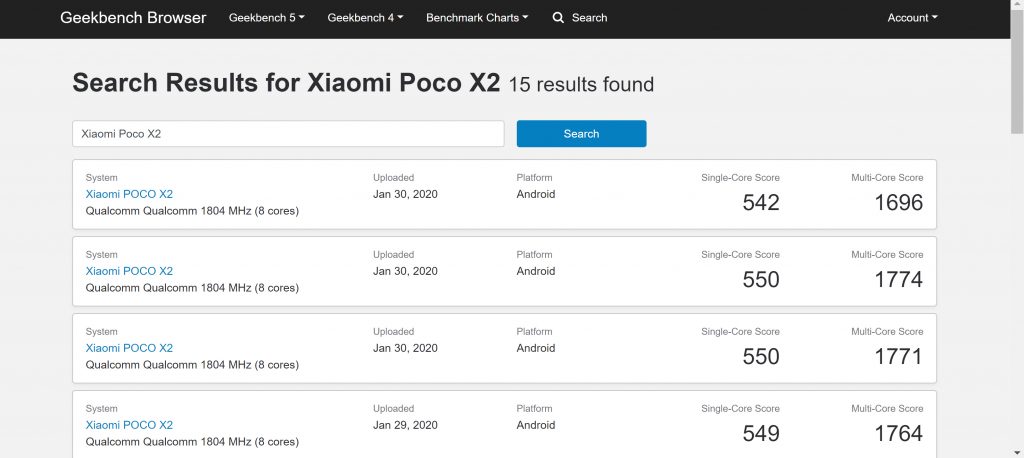The width and height of the screenshot is (1024, 458).
Task: Click the multi-core score 1696
Action: tap(898, 203)
